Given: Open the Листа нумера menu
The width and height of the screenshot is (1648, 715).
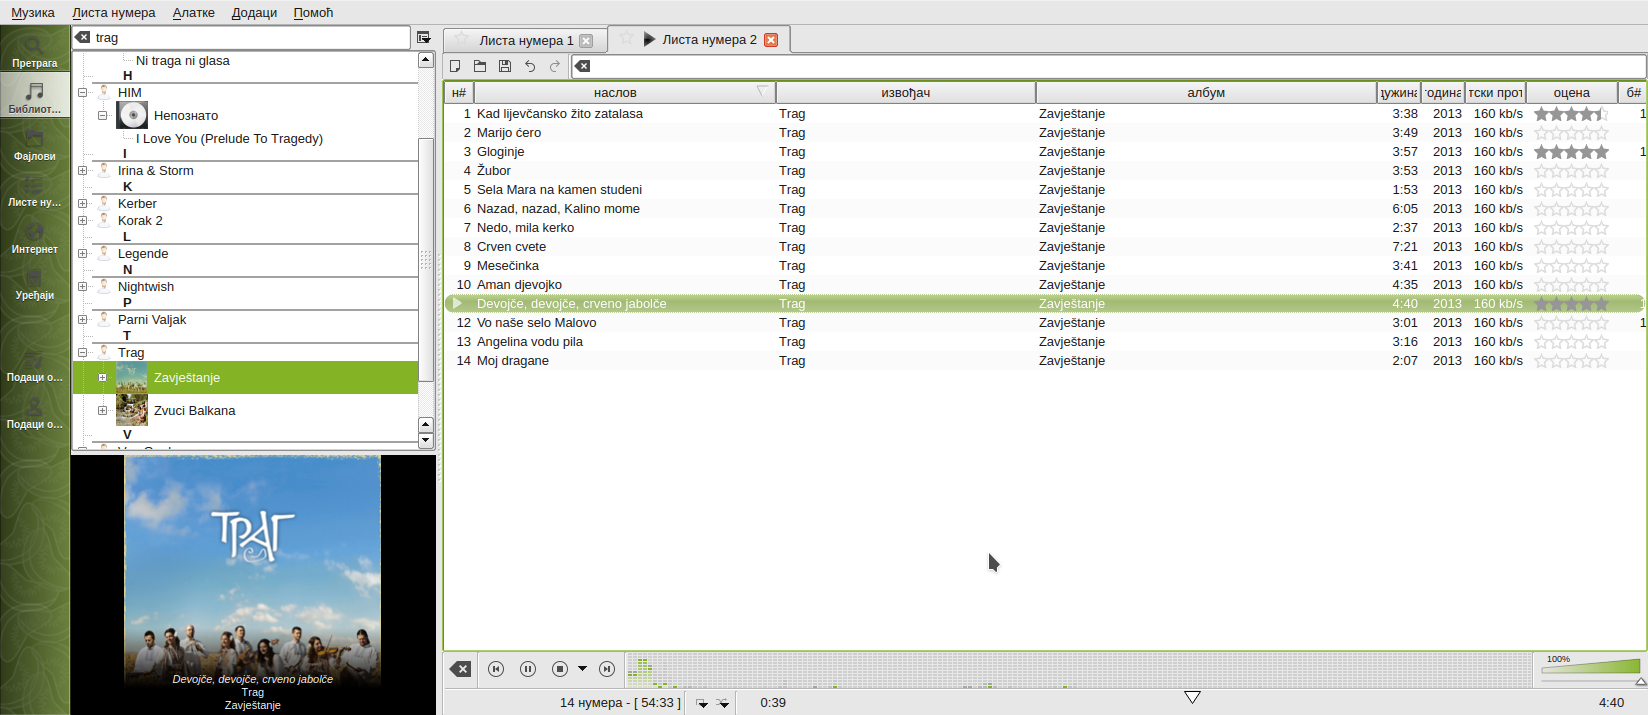Looking at the screenshot, I should (x=114, y=13).
